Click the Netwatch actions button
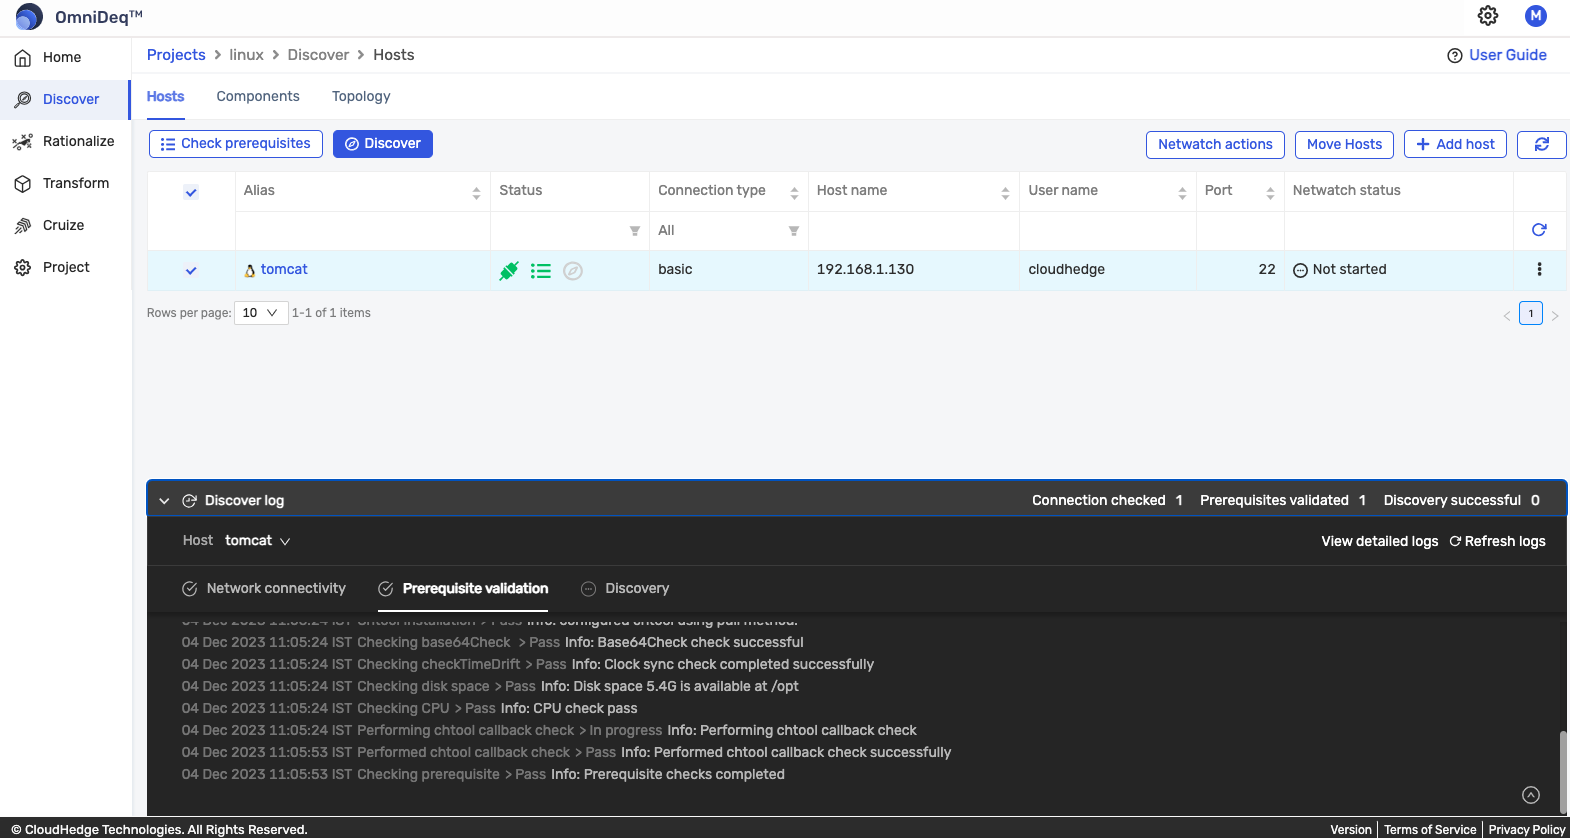The width and height of the screenshot is (1570, 838). point(1215,145)
